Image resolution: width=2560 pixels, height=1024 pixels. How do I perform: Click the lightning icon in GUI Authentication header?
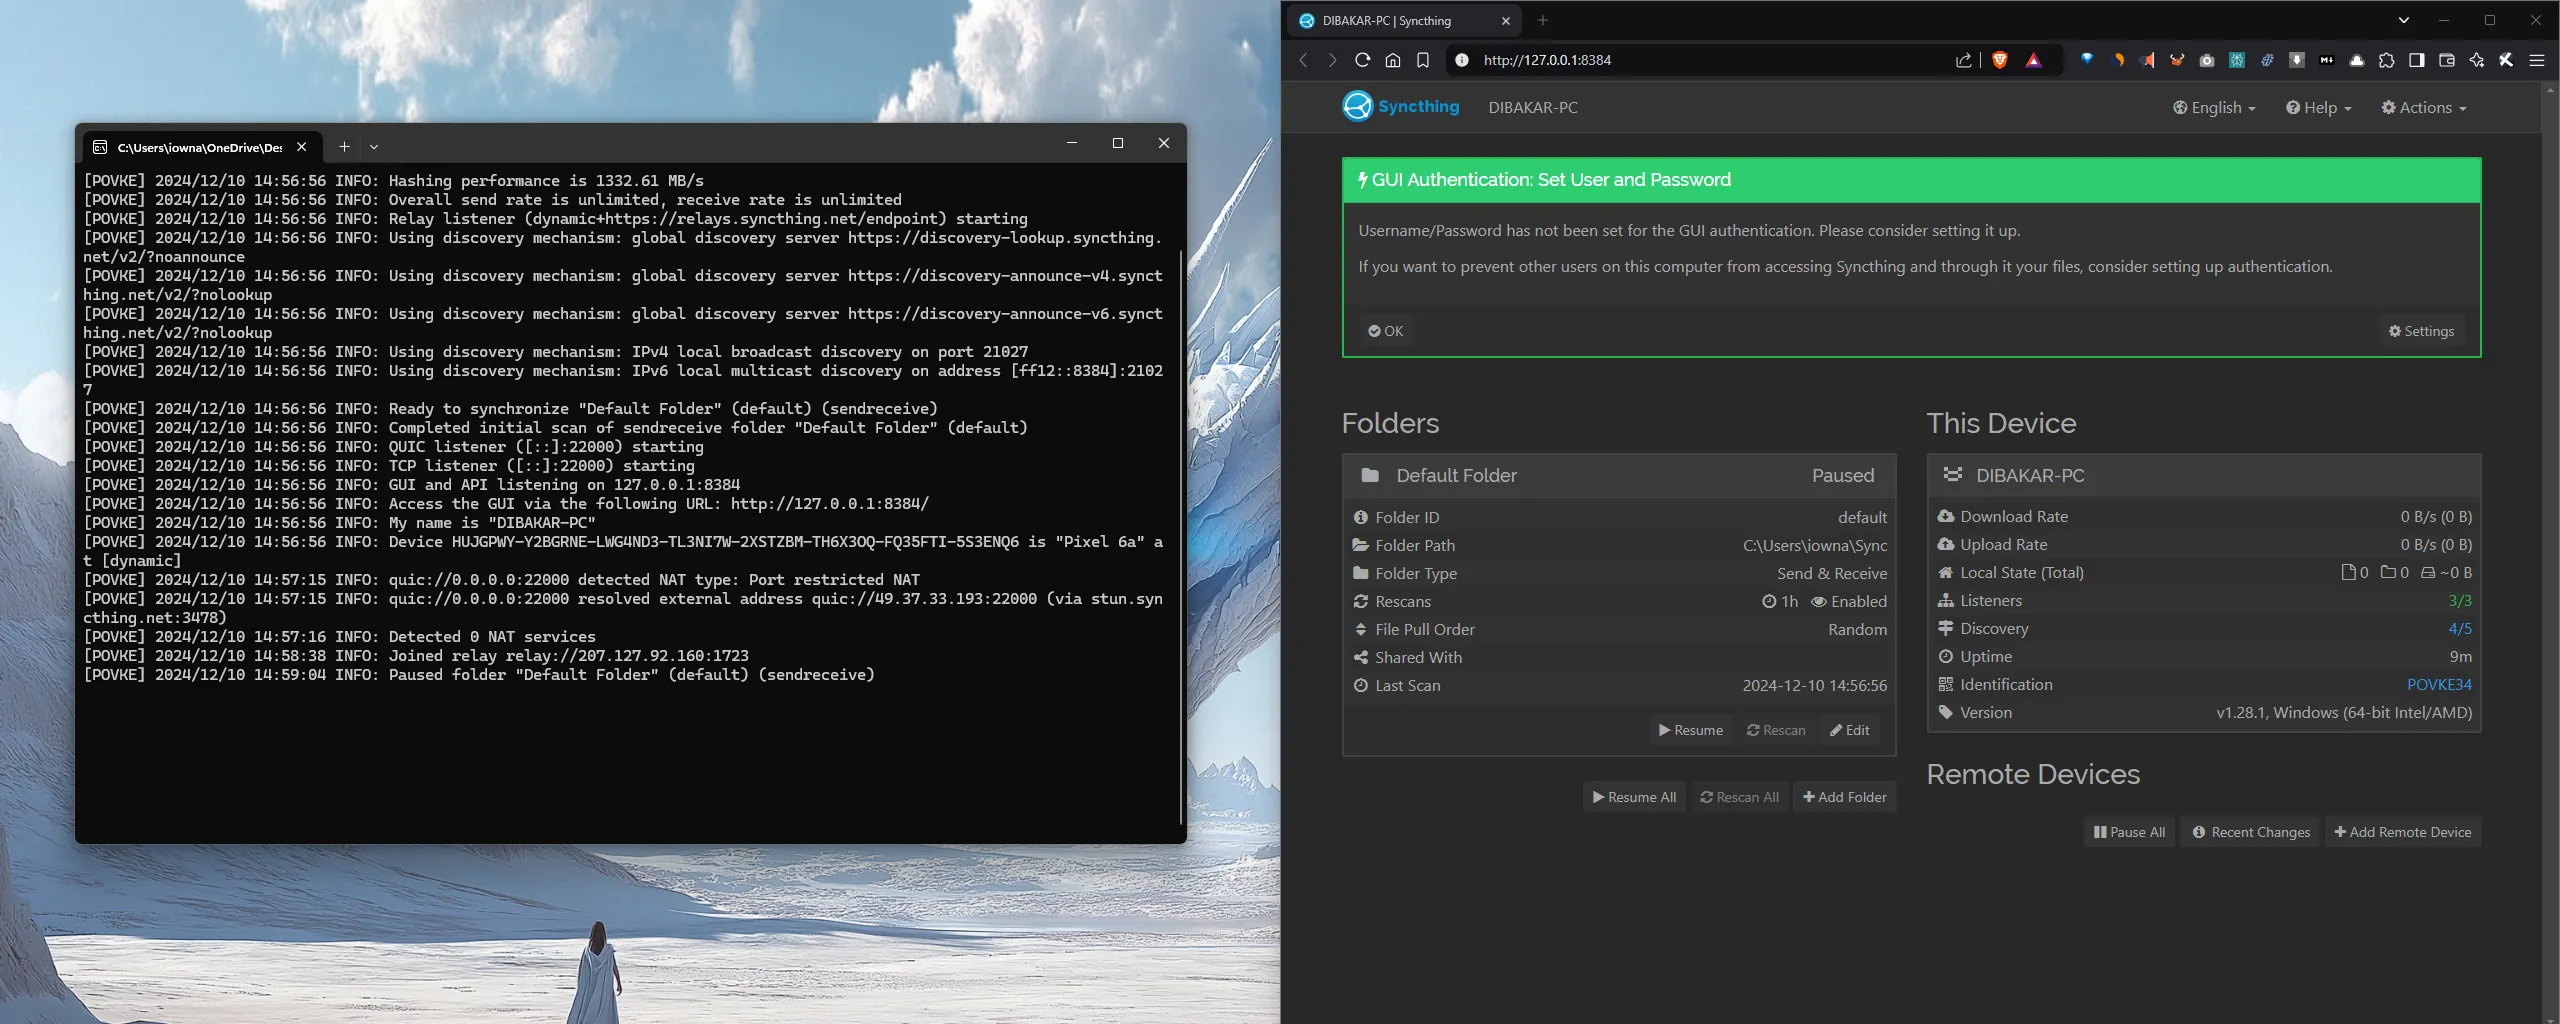(1362, 180)
